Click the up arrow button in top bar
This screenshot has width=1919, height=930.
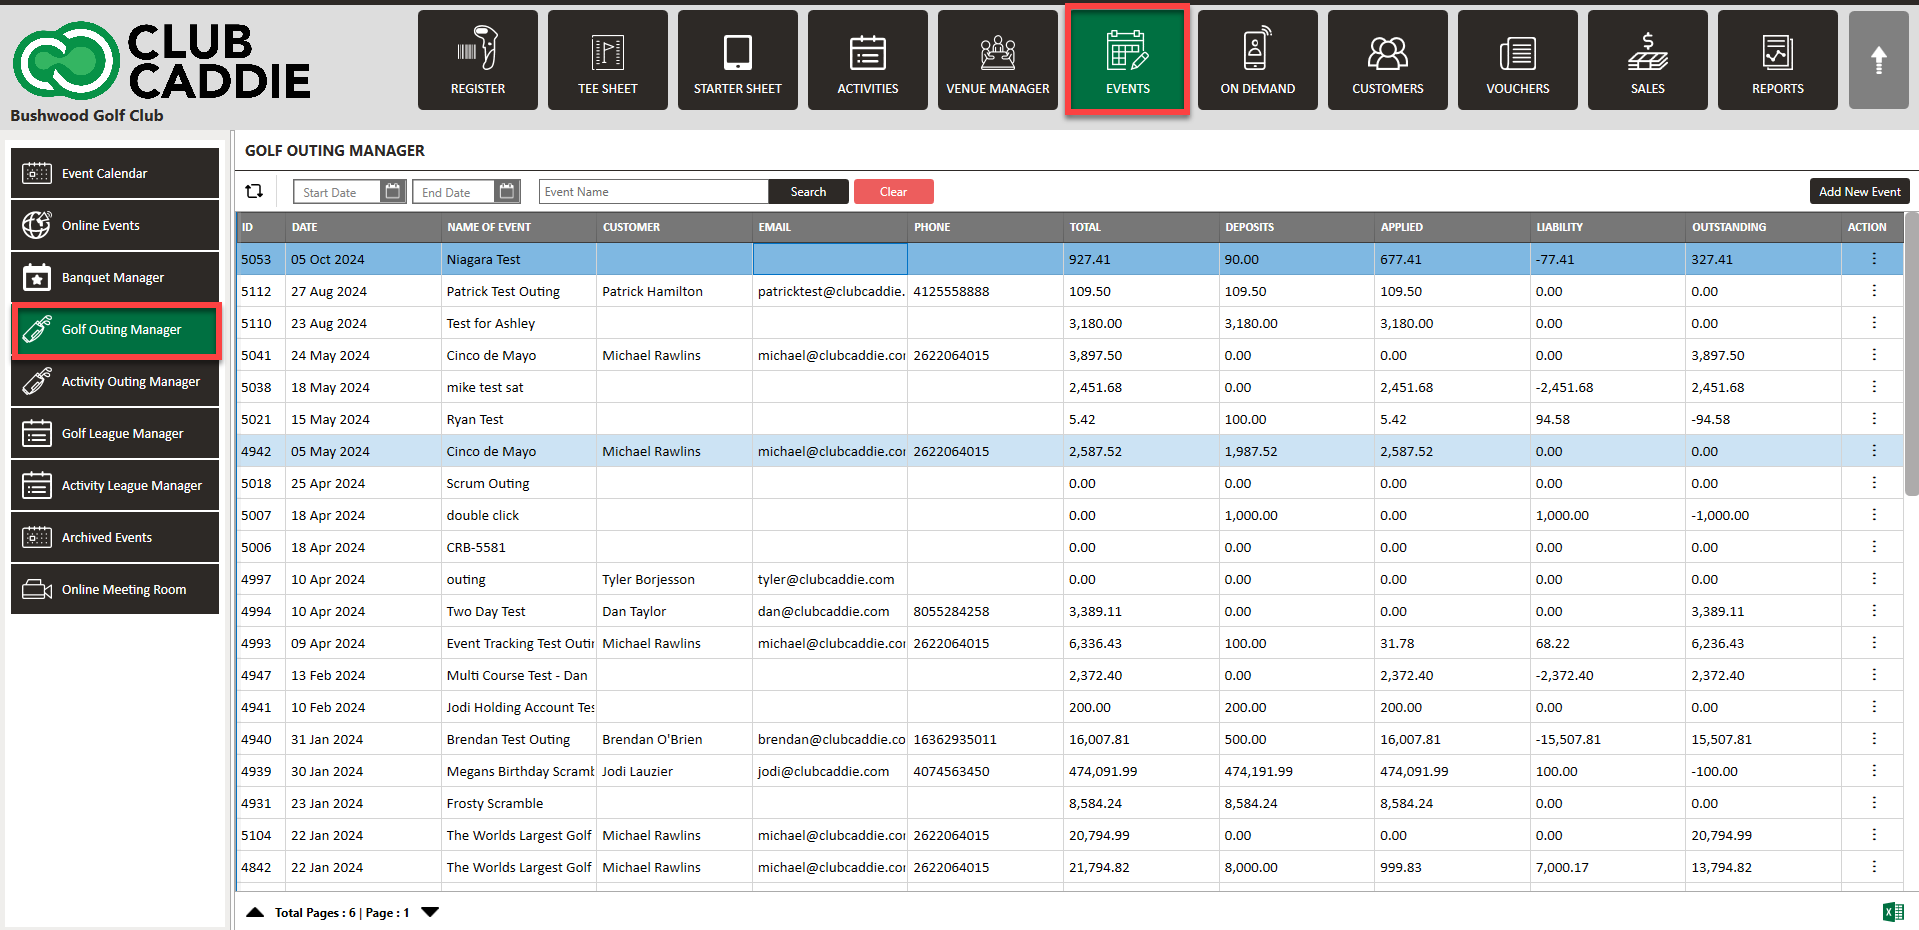pos(1878,60)
